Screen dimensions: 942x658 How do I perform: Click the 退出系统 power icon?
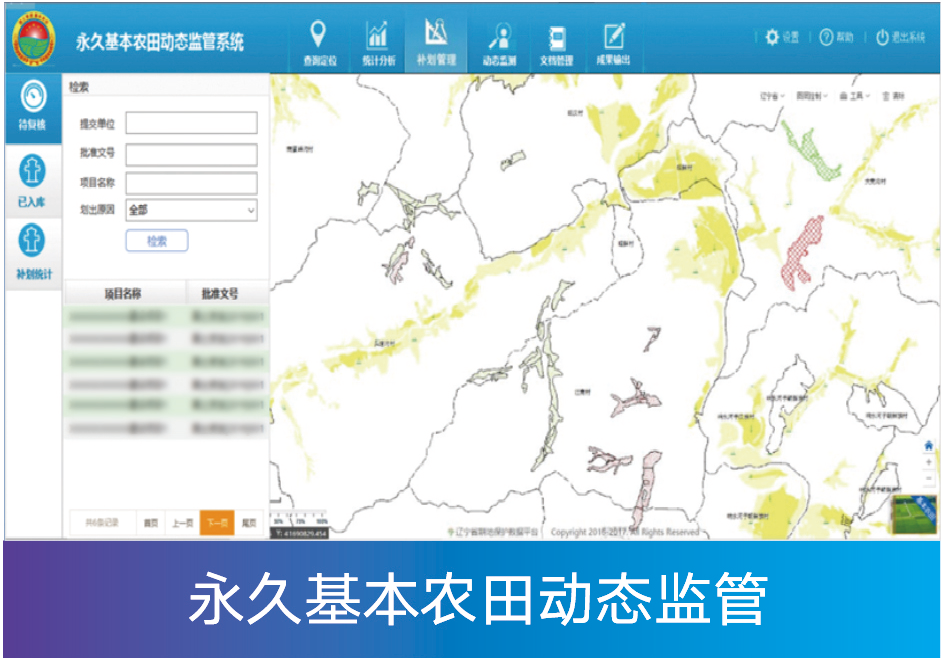(x=882, y=37)
